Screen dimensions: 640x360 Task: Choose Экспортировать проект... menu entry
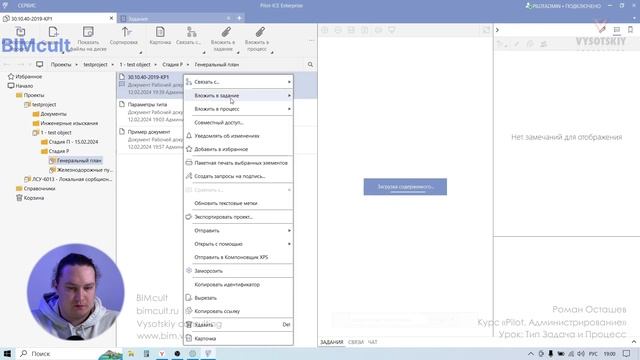pyautogui.click(x=238, y=217)
